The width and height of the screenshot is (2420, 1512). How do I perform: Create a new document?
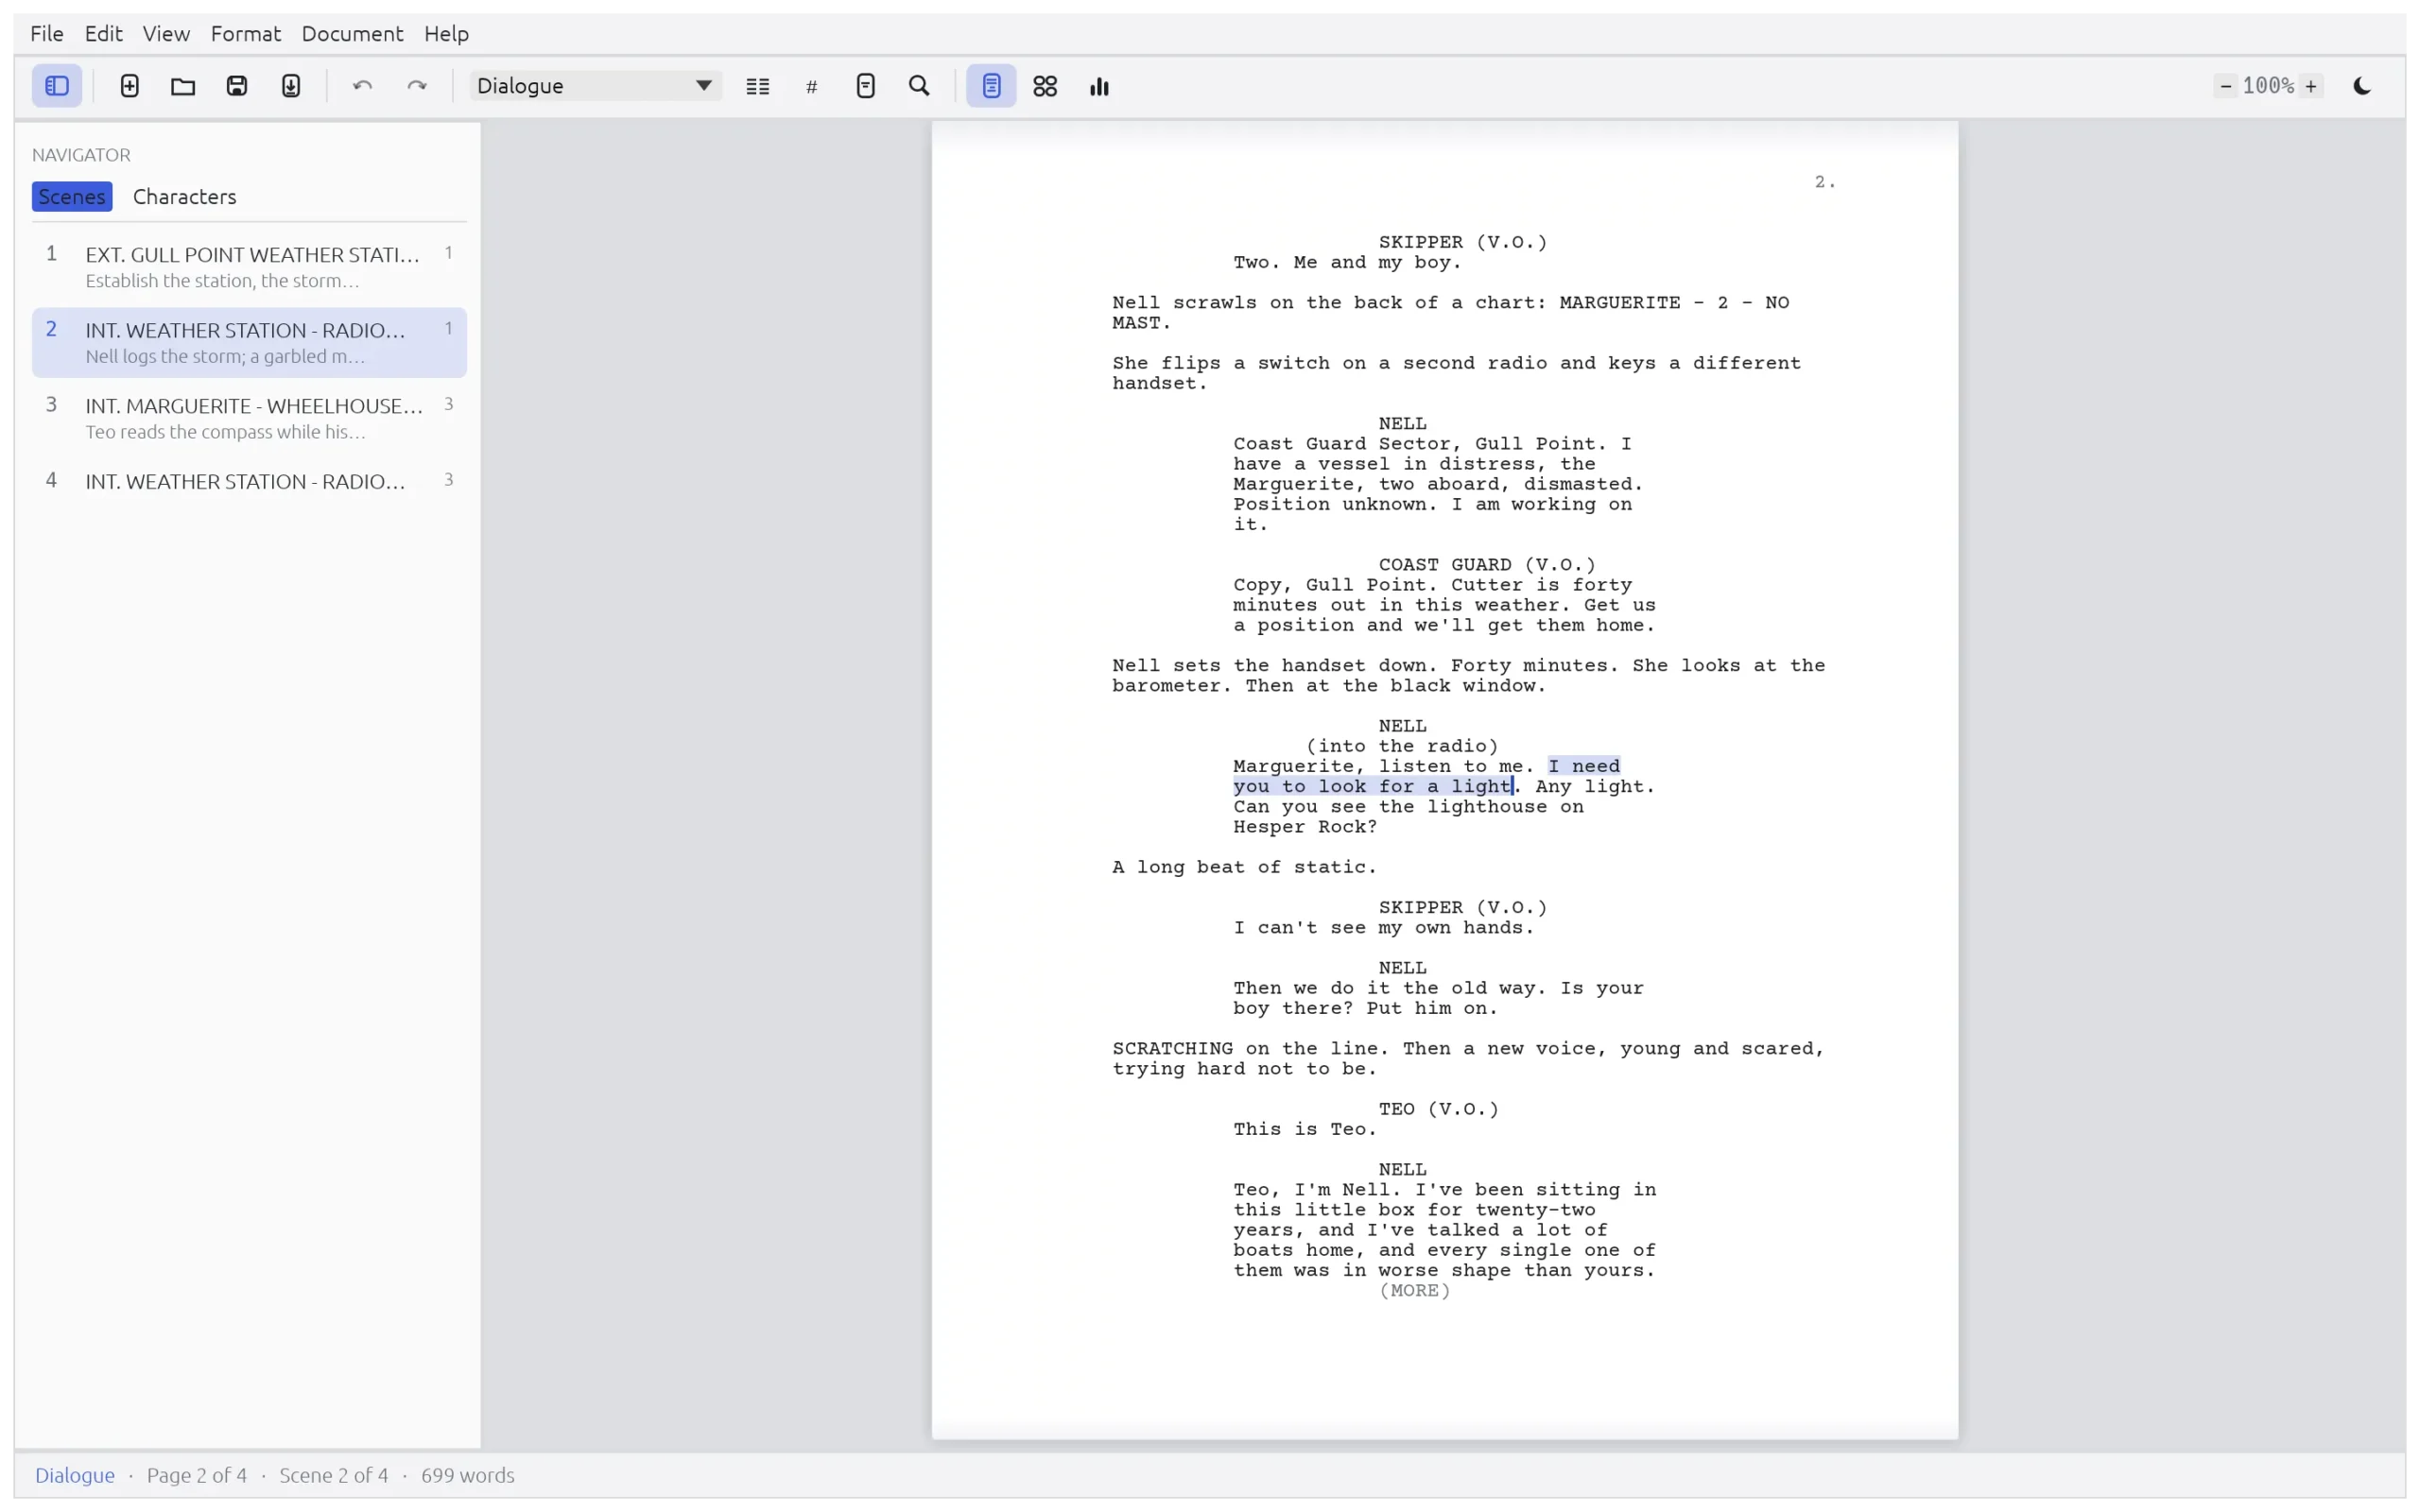129,86
